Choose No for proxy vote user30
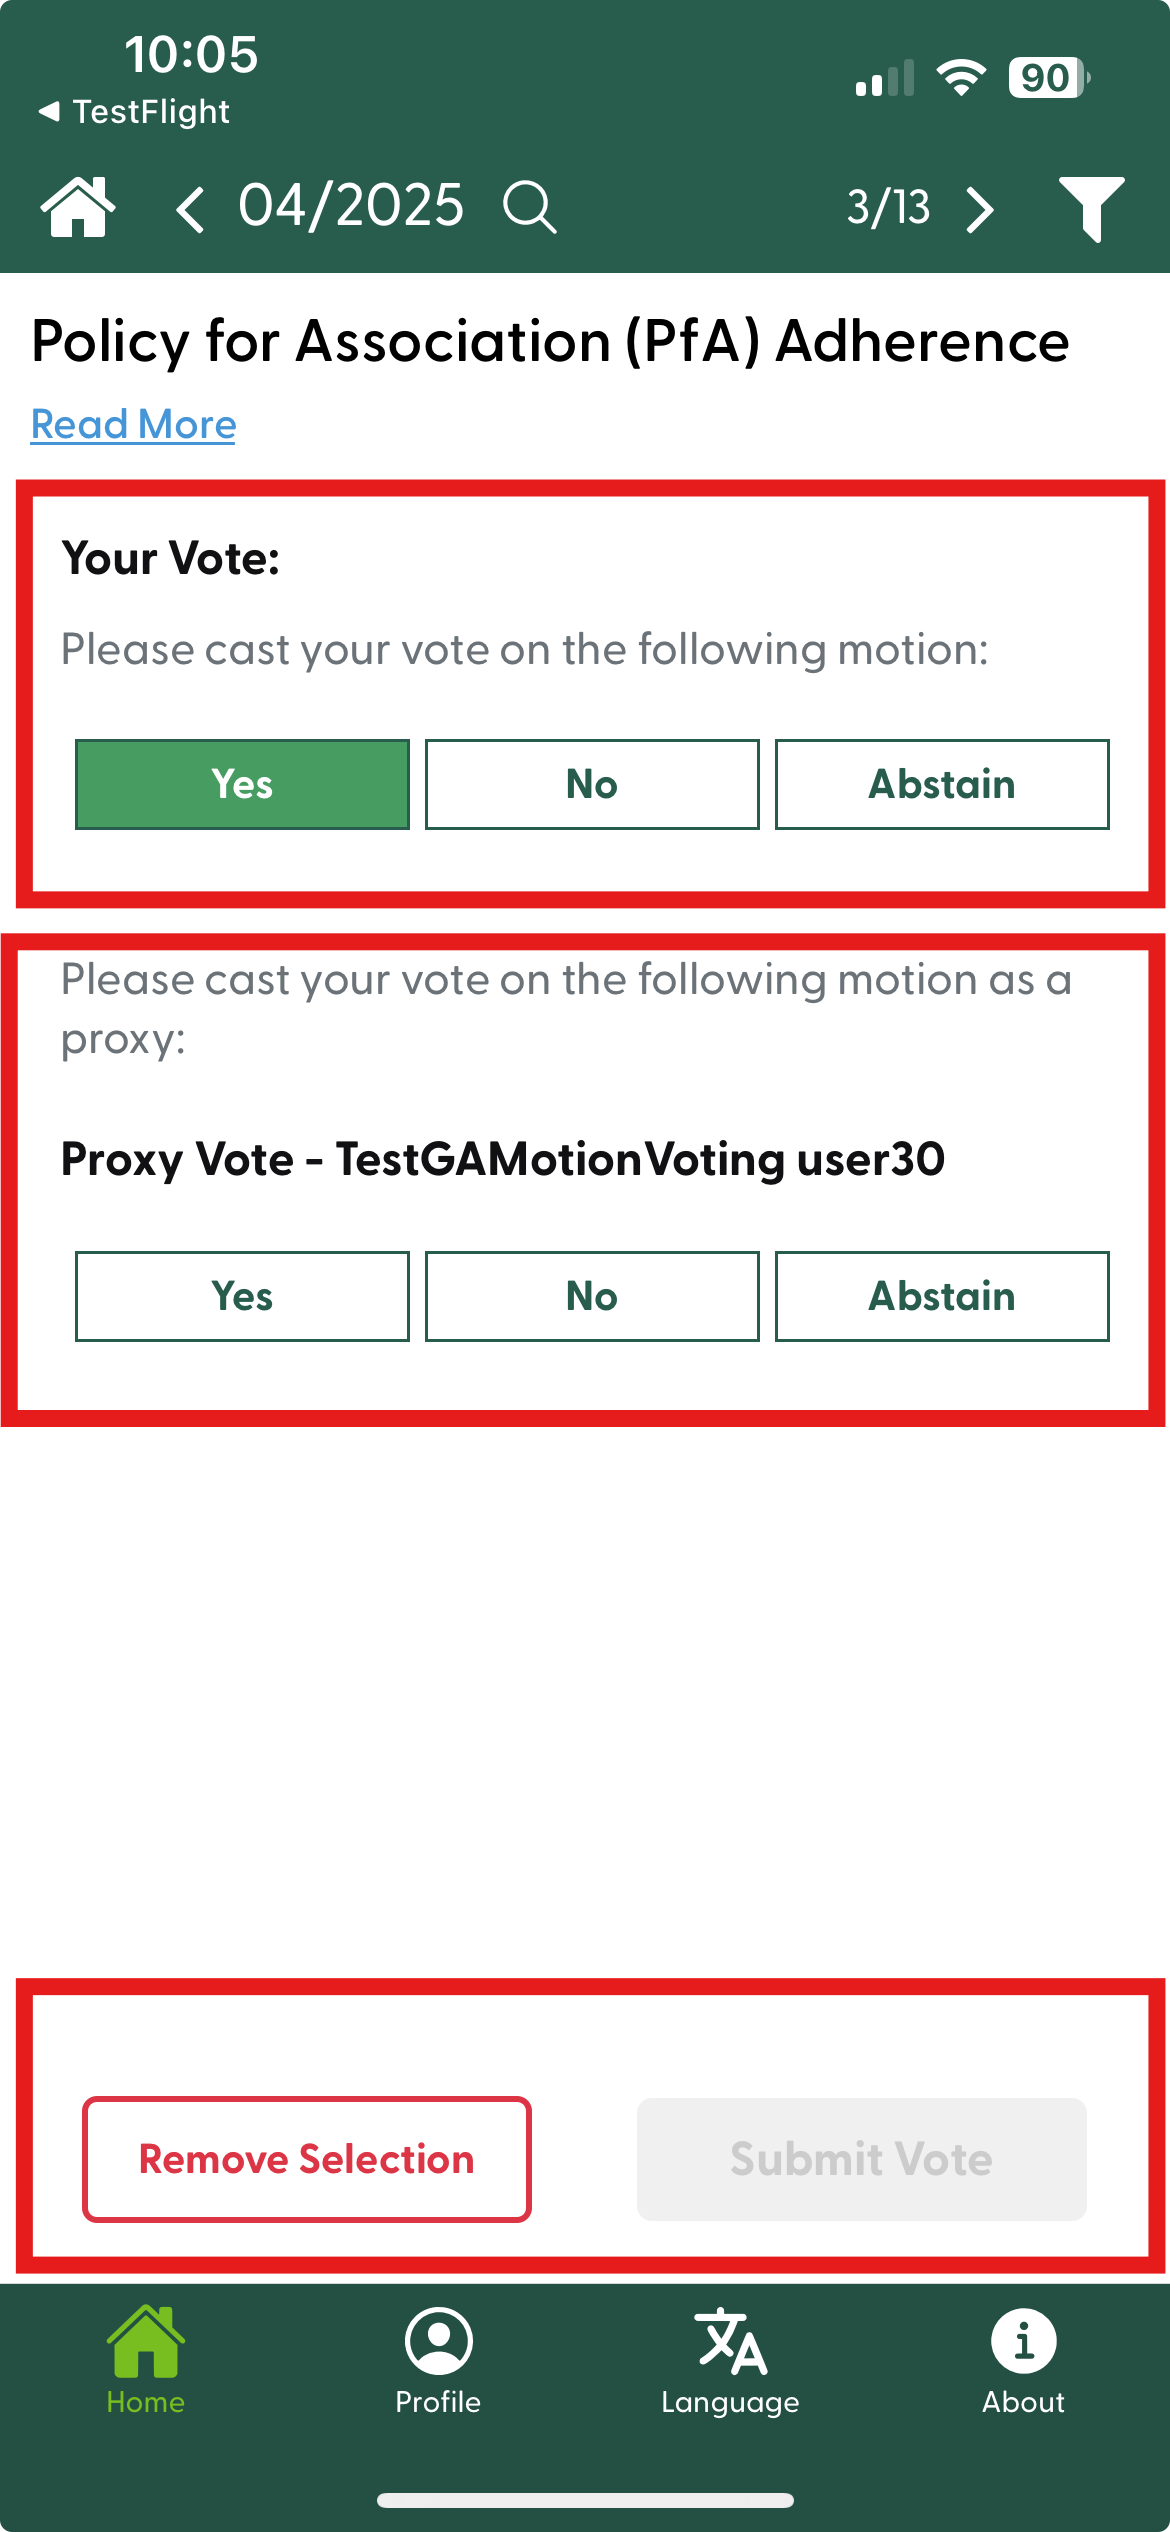 [592, 1296]
